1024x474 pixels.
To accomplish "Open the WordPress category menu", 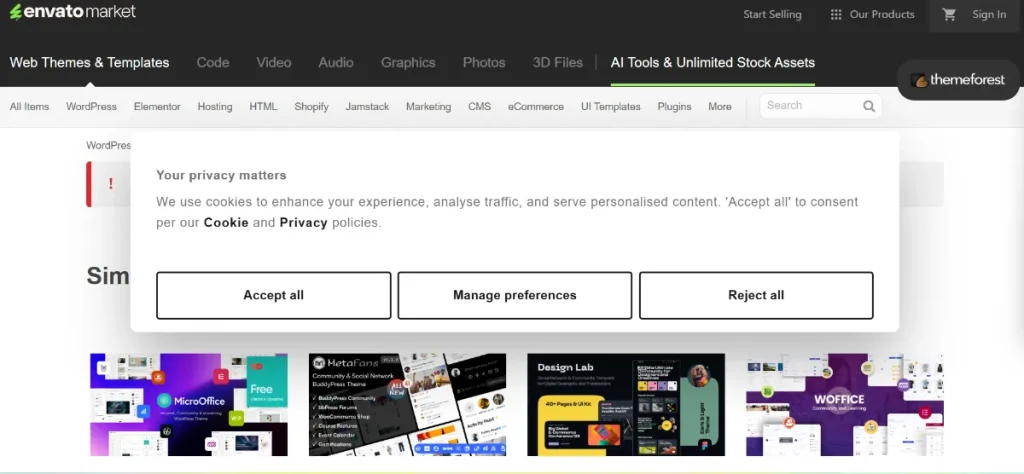I will (x=91, y=107).
